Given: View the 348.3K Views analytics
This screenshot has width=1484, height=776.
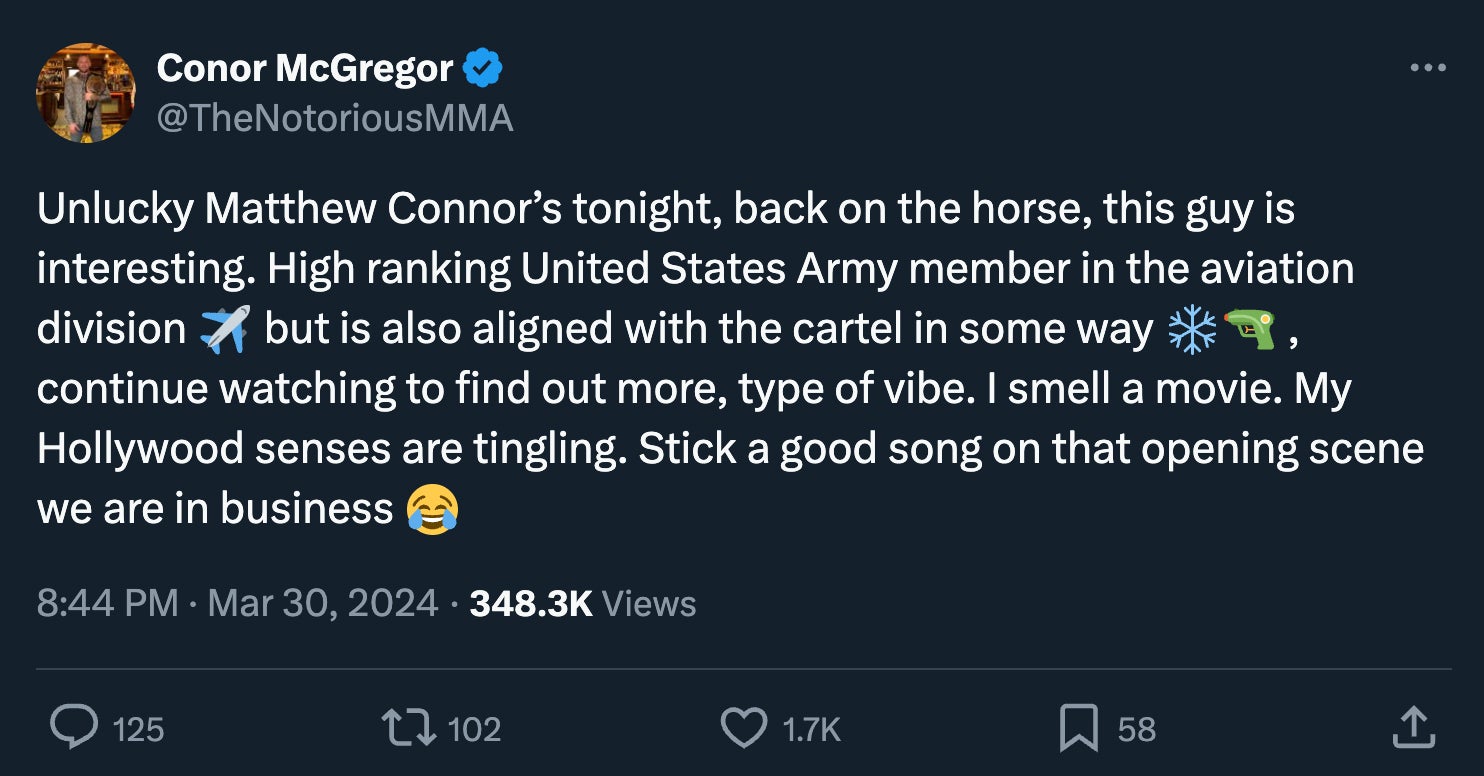Looking at the screenshot, I should click(582, 604).
